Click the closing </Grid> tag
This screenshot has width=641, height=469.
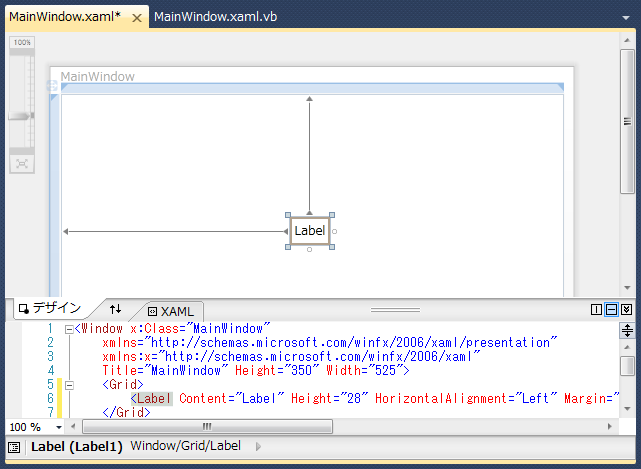pos(126,412)
